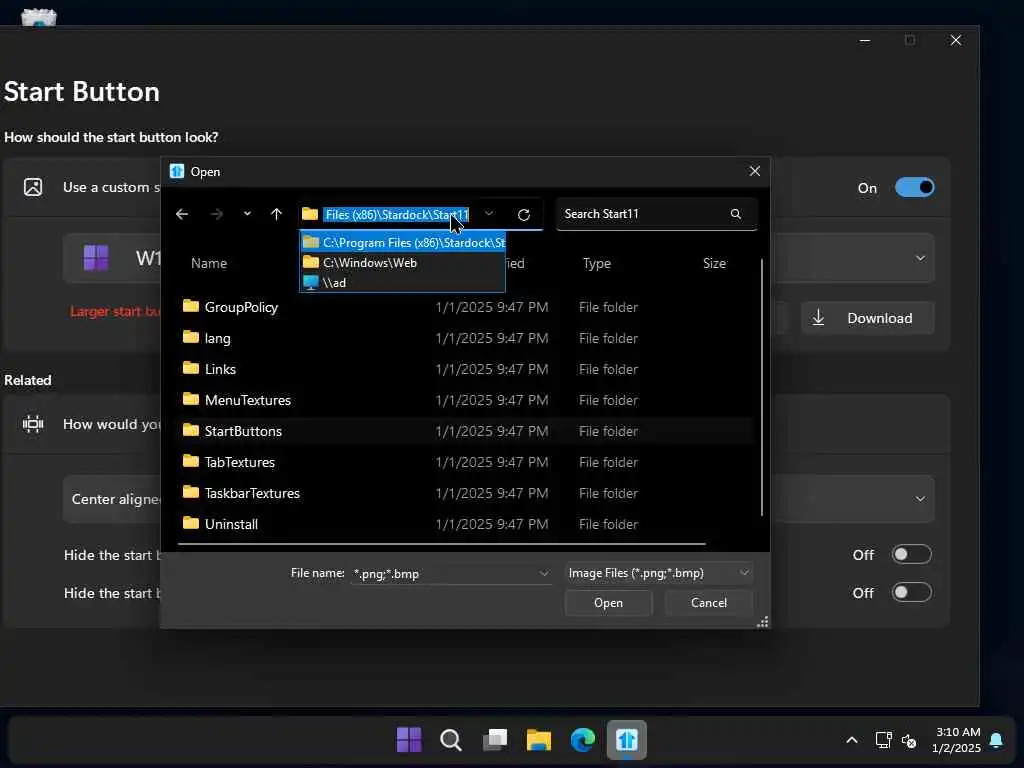Image resolution: width=1024 pixels, height=768 pixels.
Task: Open File Explorer from taskbar
Action: pyautogui.click(x=539, y=740)
